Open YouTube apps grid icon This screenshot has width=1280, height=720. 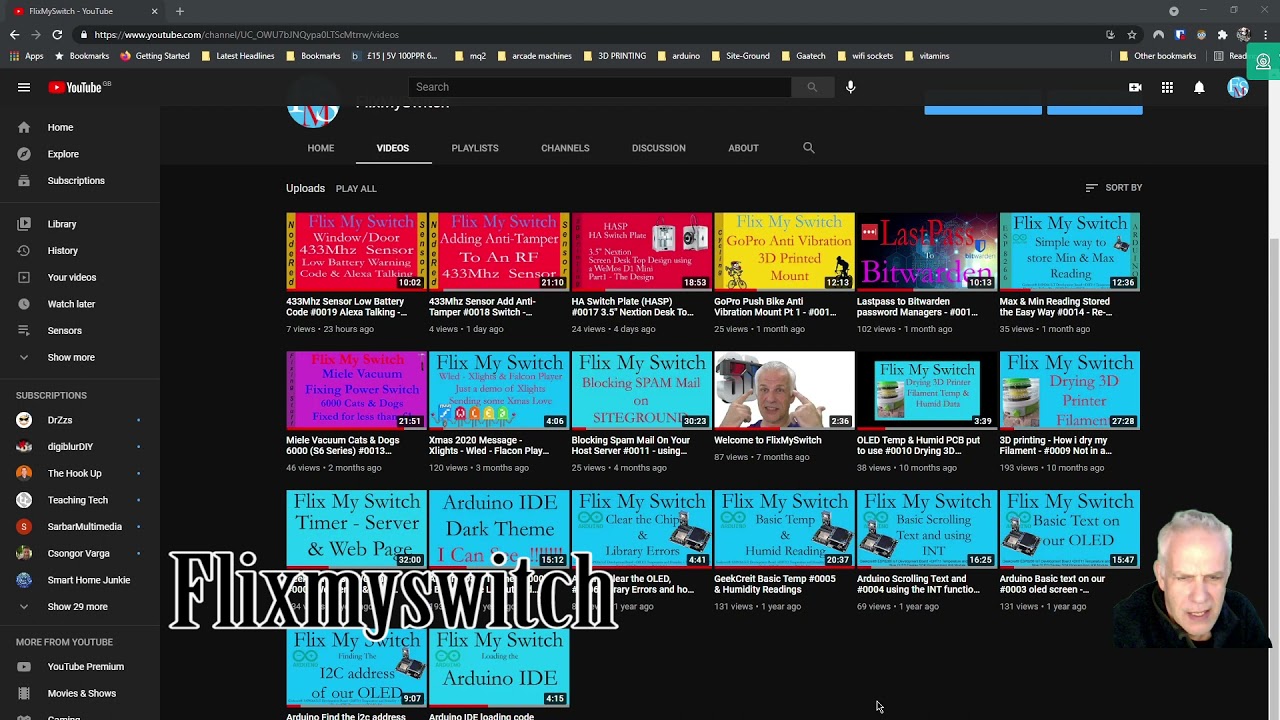coord(1167,87)
